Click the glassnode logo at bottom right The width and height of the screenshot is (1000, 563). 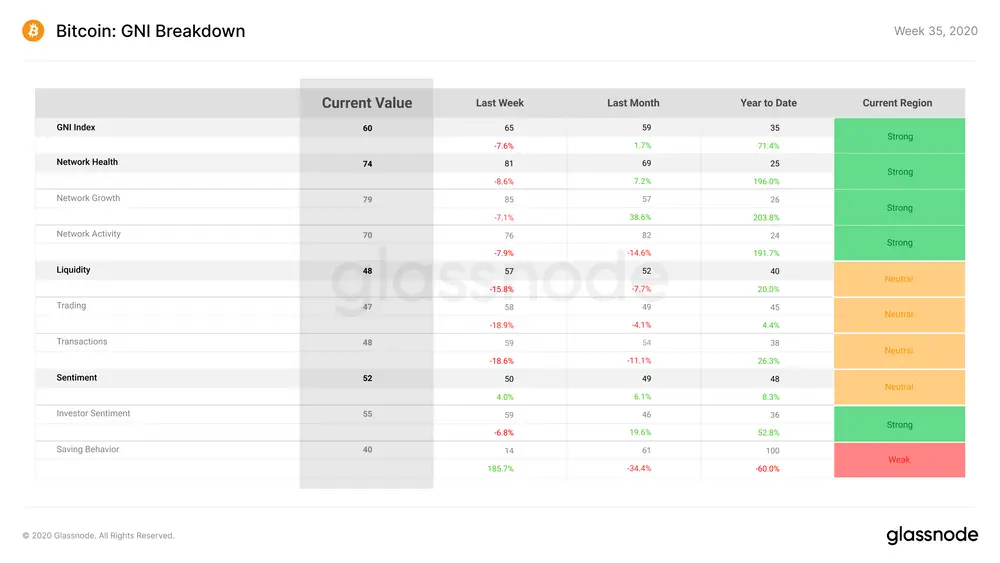(x=932, y=534)
